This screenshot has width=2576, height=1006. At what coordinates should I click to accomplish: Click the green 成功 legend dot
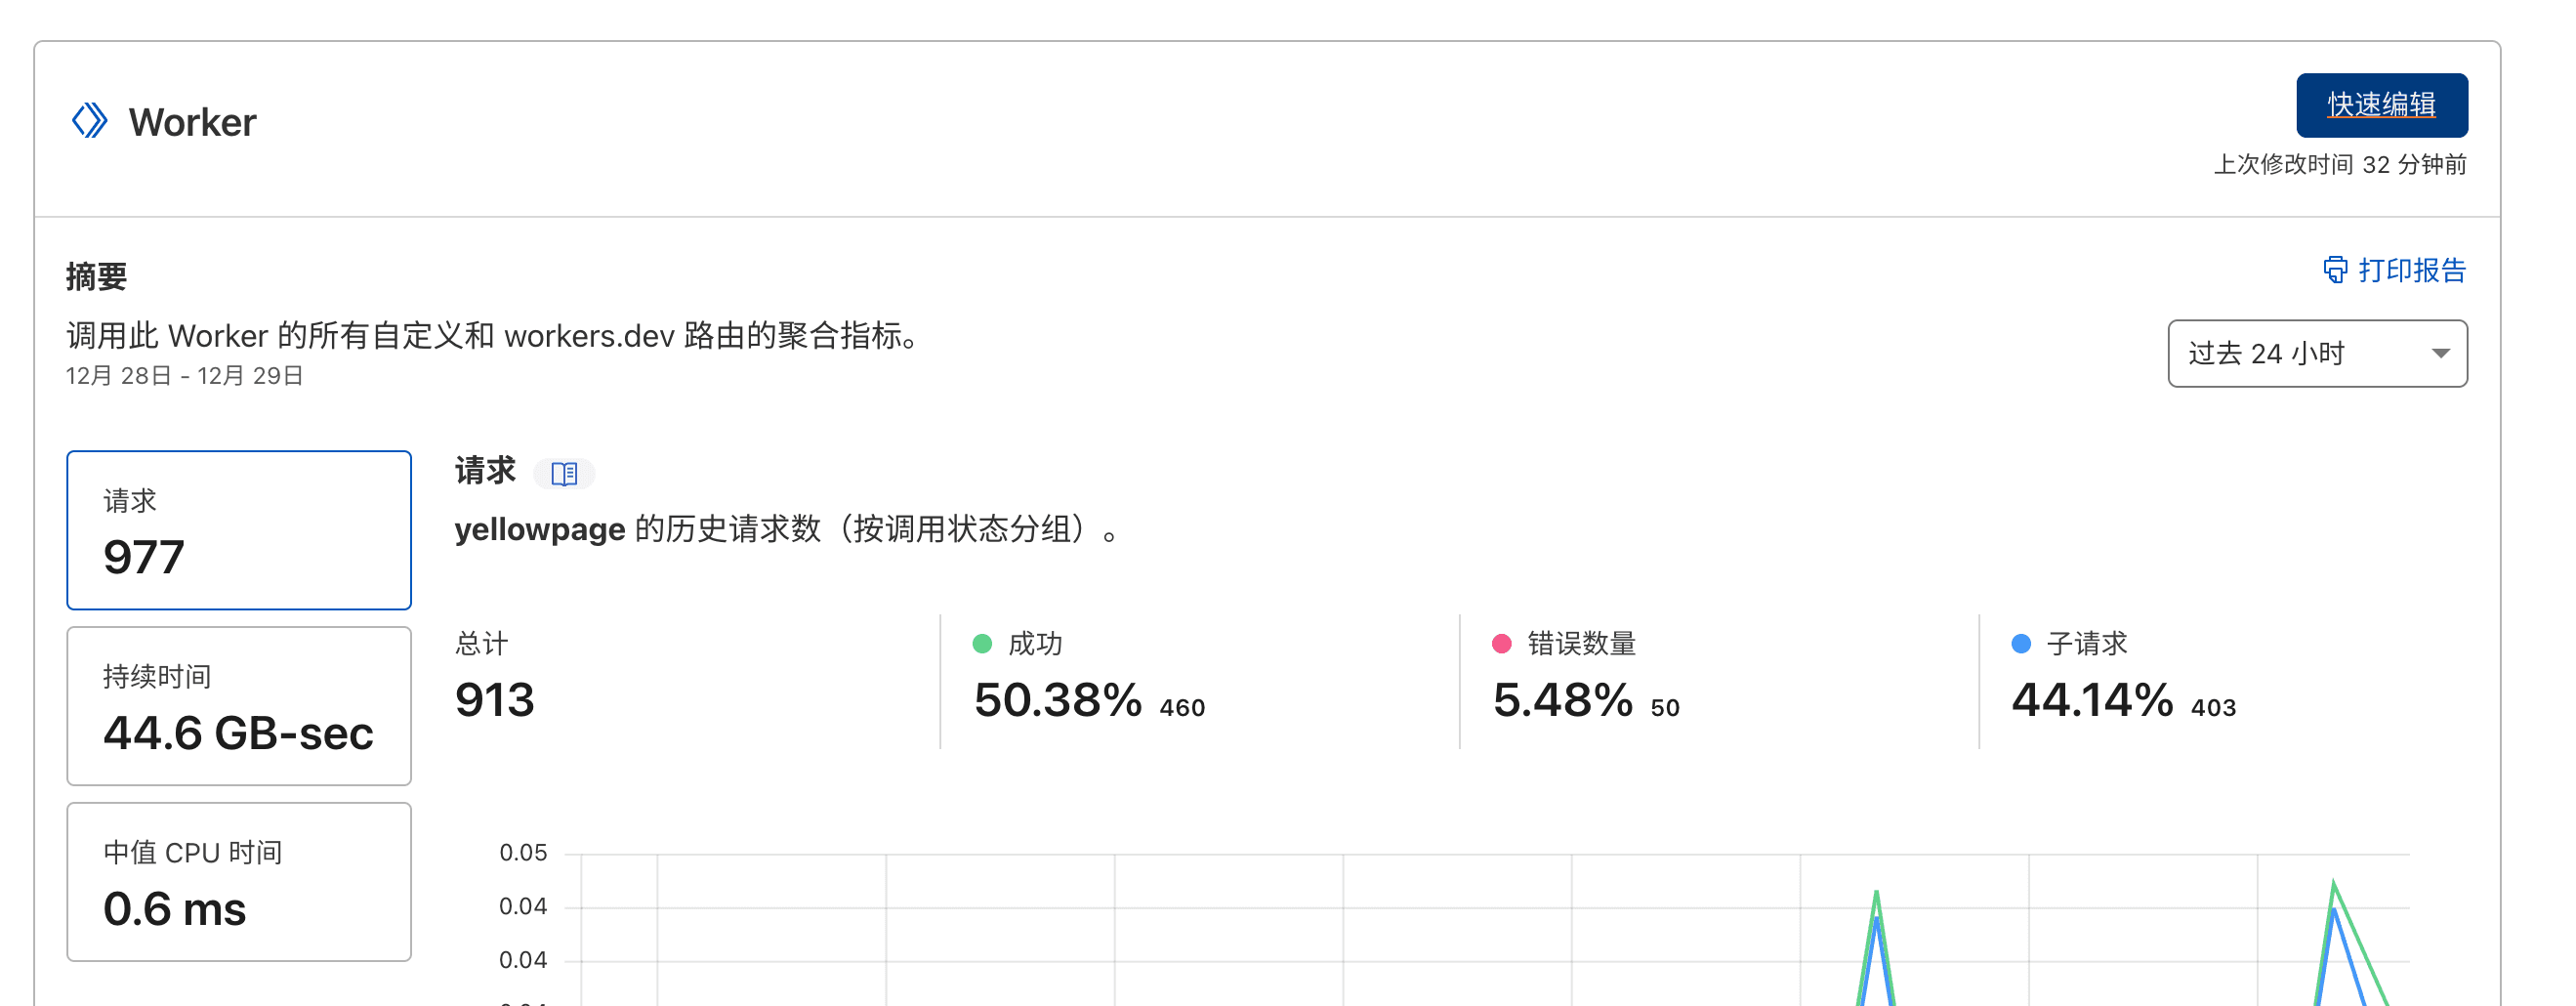point(982,644)
